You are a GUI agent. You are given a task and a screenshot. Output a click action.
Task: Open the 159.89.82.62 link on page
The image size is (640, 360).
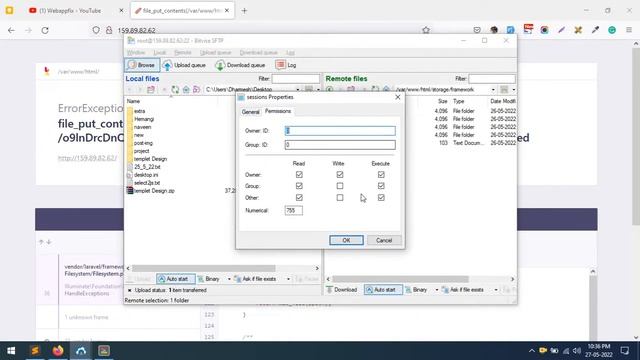[x=87, y=158]
